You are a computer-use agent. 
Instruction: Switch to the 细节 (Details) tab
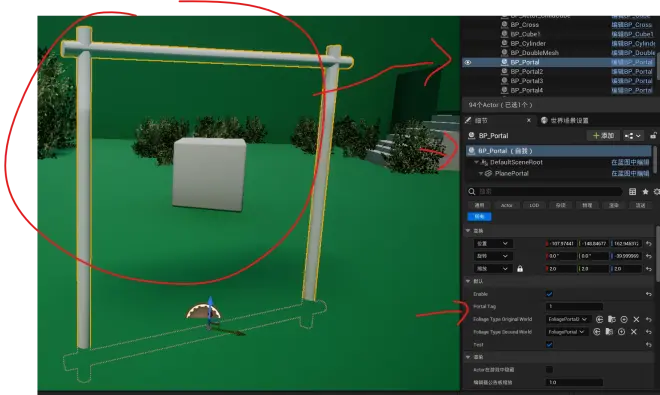click(x=481, y=120)
